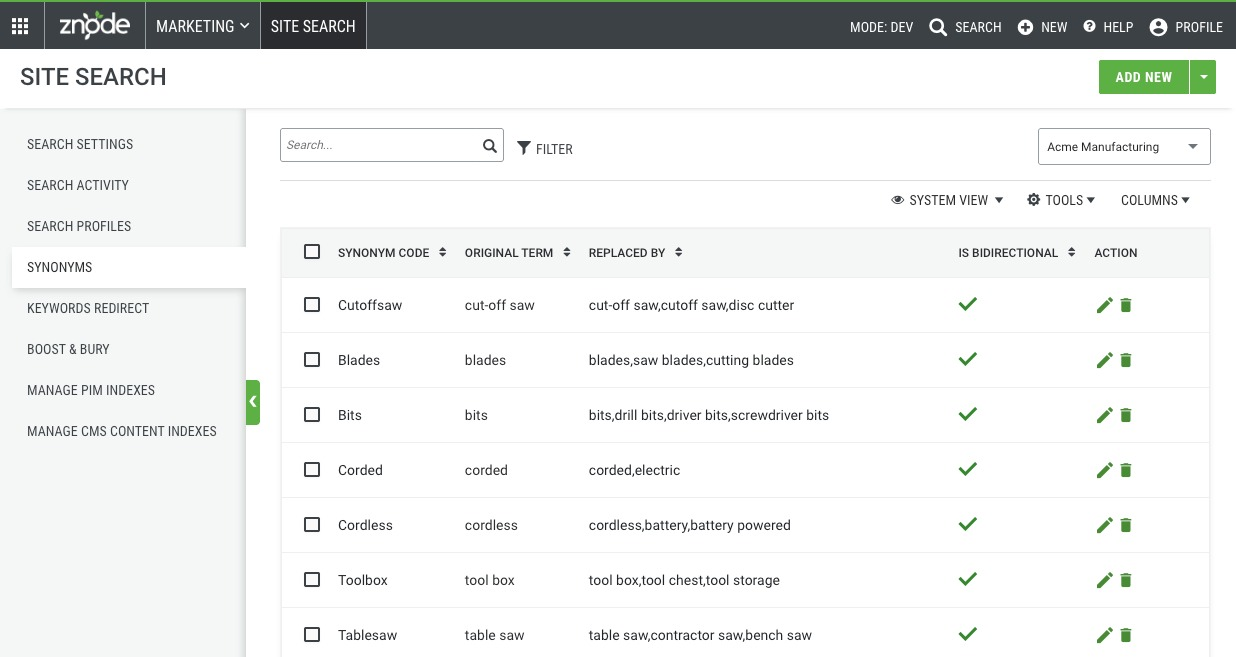
Task: Delete the Bits synonym
Action: coord(1126,415)
